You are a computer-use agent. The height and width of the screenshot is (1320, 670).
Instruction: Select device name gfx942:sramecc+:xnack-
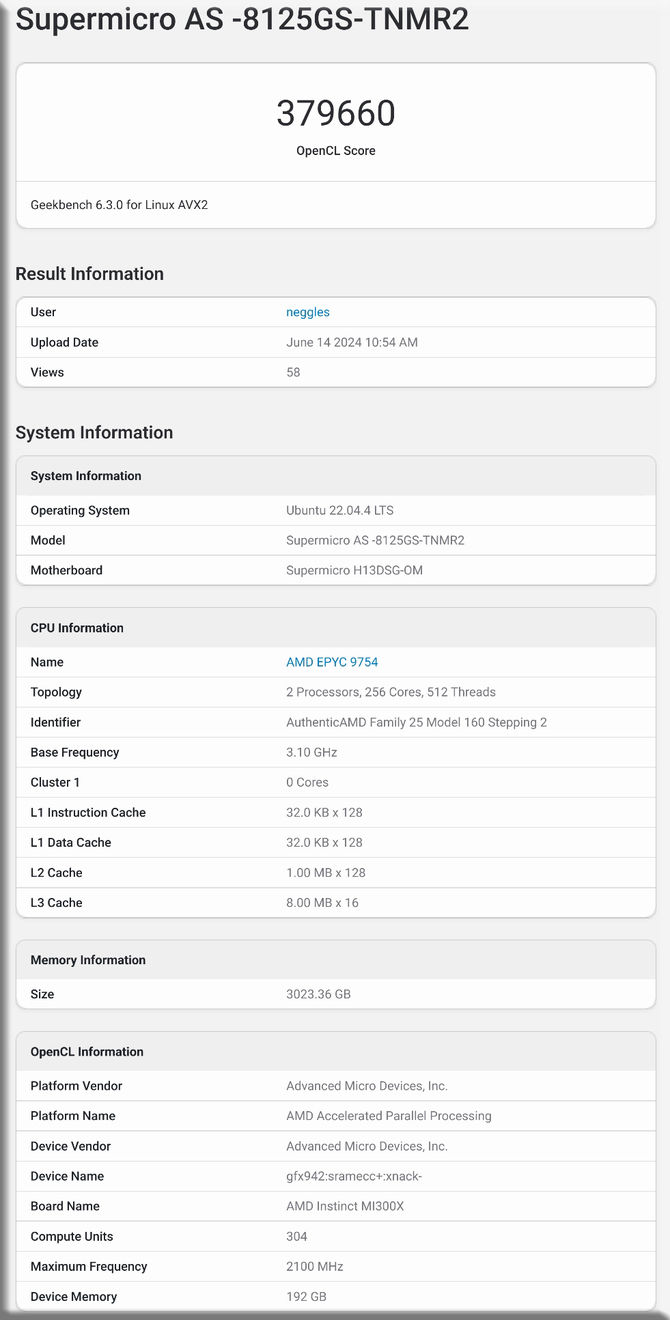354,1176
